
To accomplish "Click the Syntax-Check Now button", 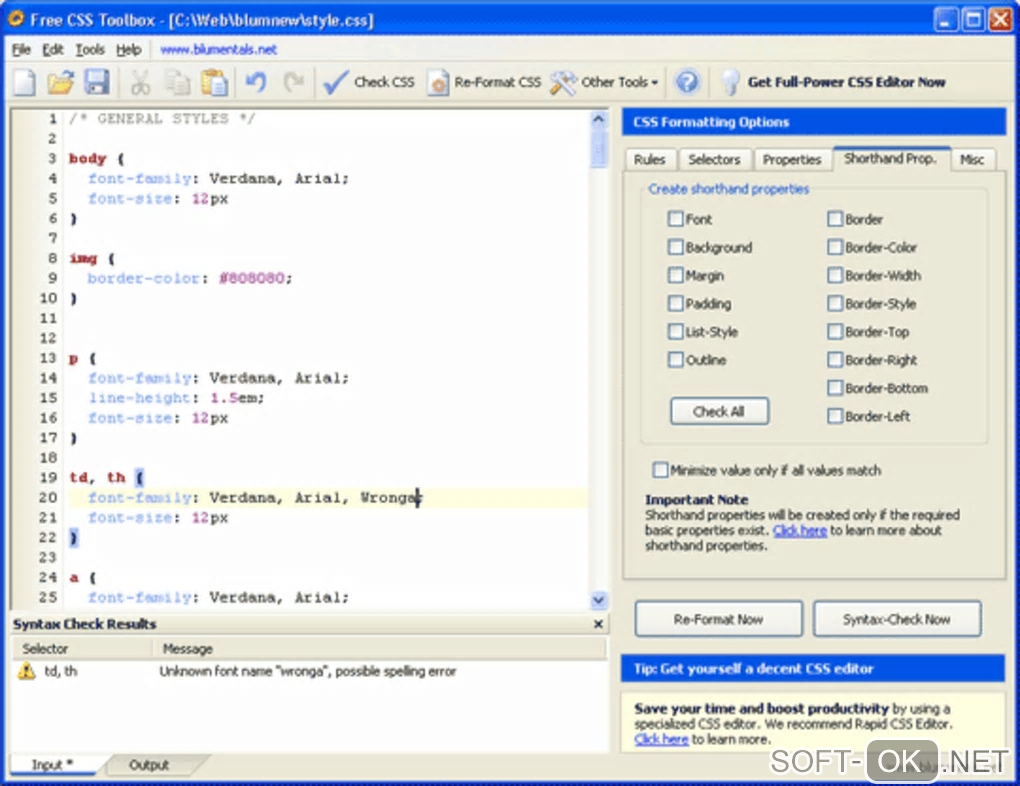I will pos(896,619).
